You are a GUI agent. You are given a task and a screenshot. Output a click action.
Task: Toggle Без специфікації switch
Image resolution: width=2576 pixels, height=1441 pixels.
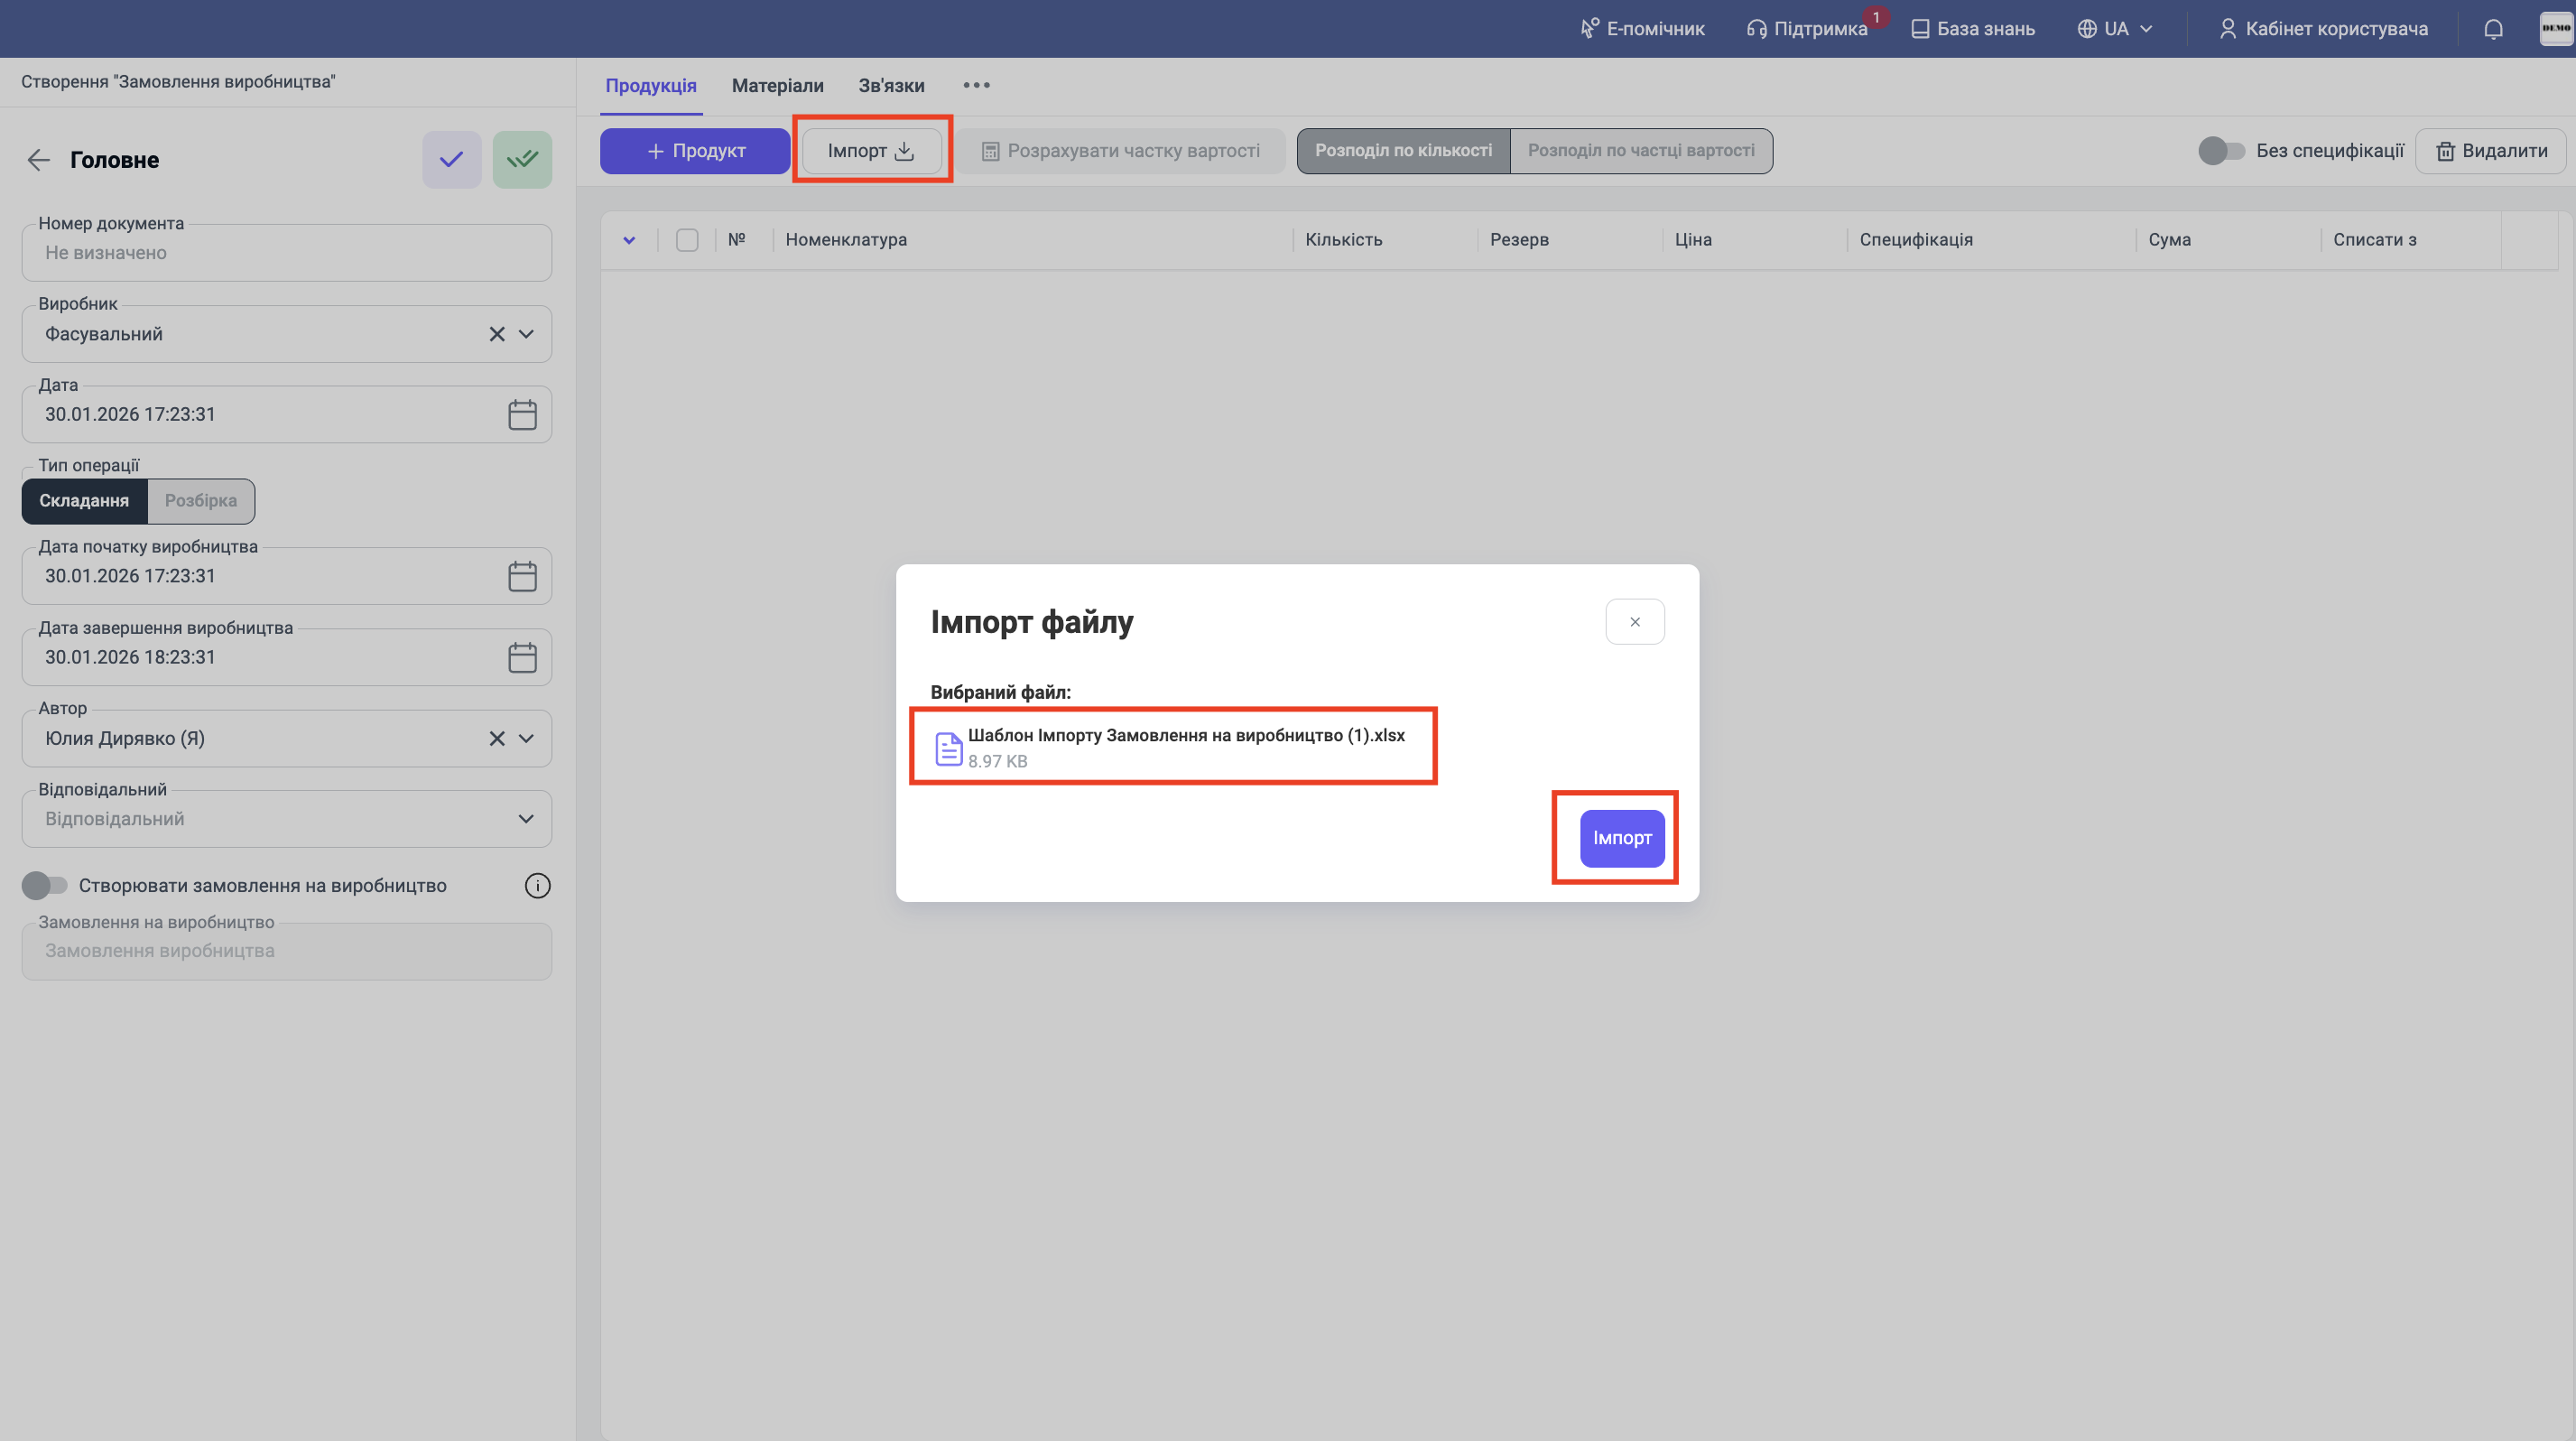click(2221, 151)
